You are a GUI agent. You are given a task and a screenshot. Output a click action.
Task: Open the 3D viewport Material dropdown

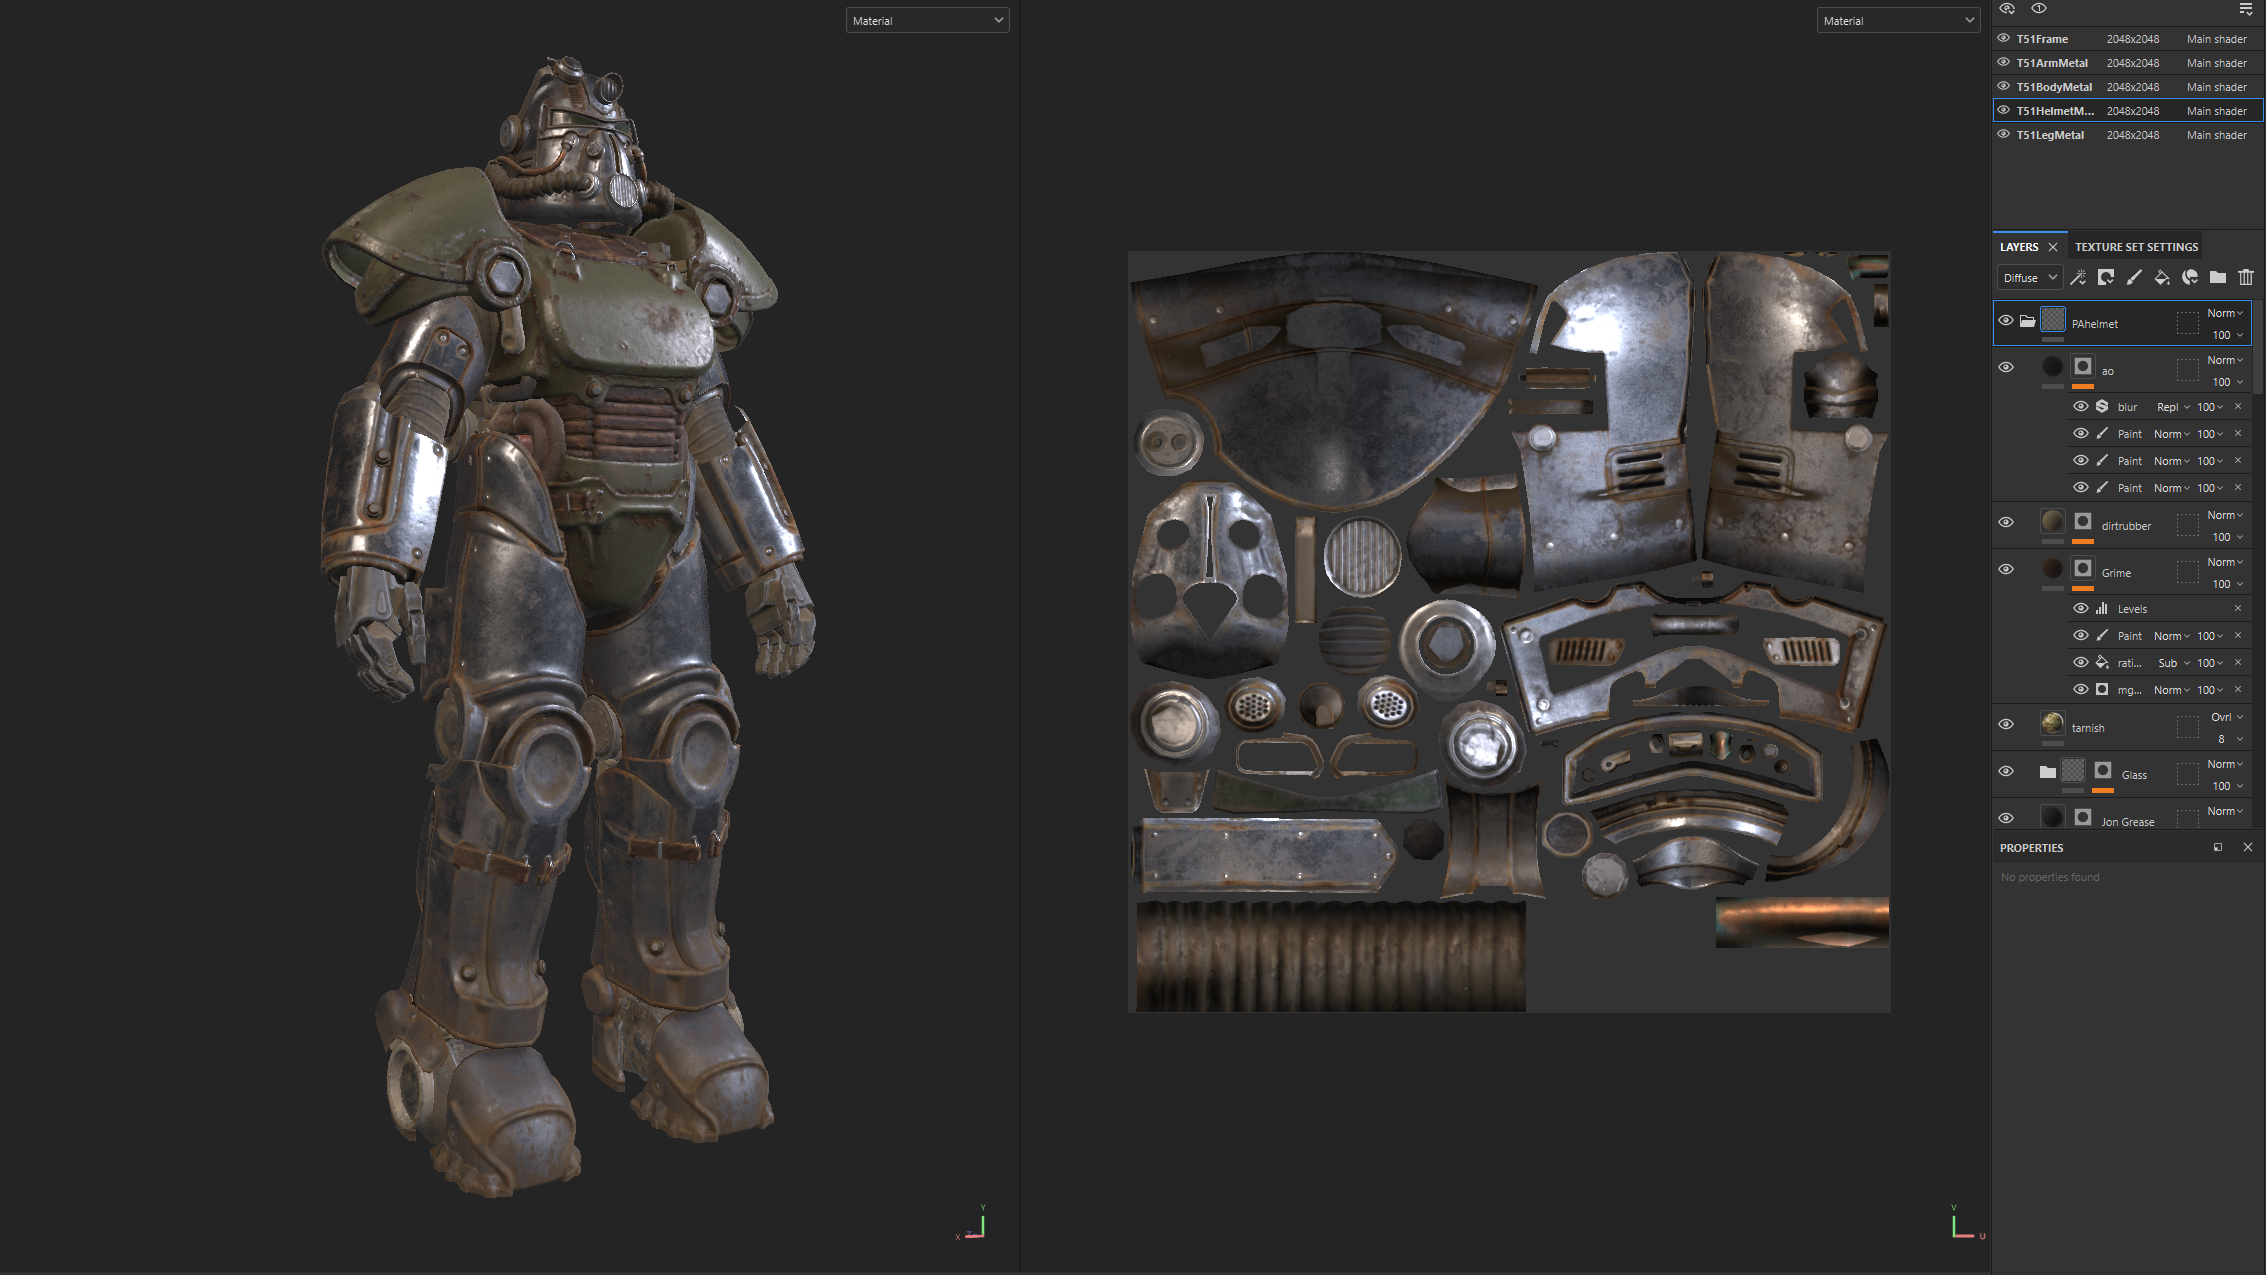pos(927,21)
